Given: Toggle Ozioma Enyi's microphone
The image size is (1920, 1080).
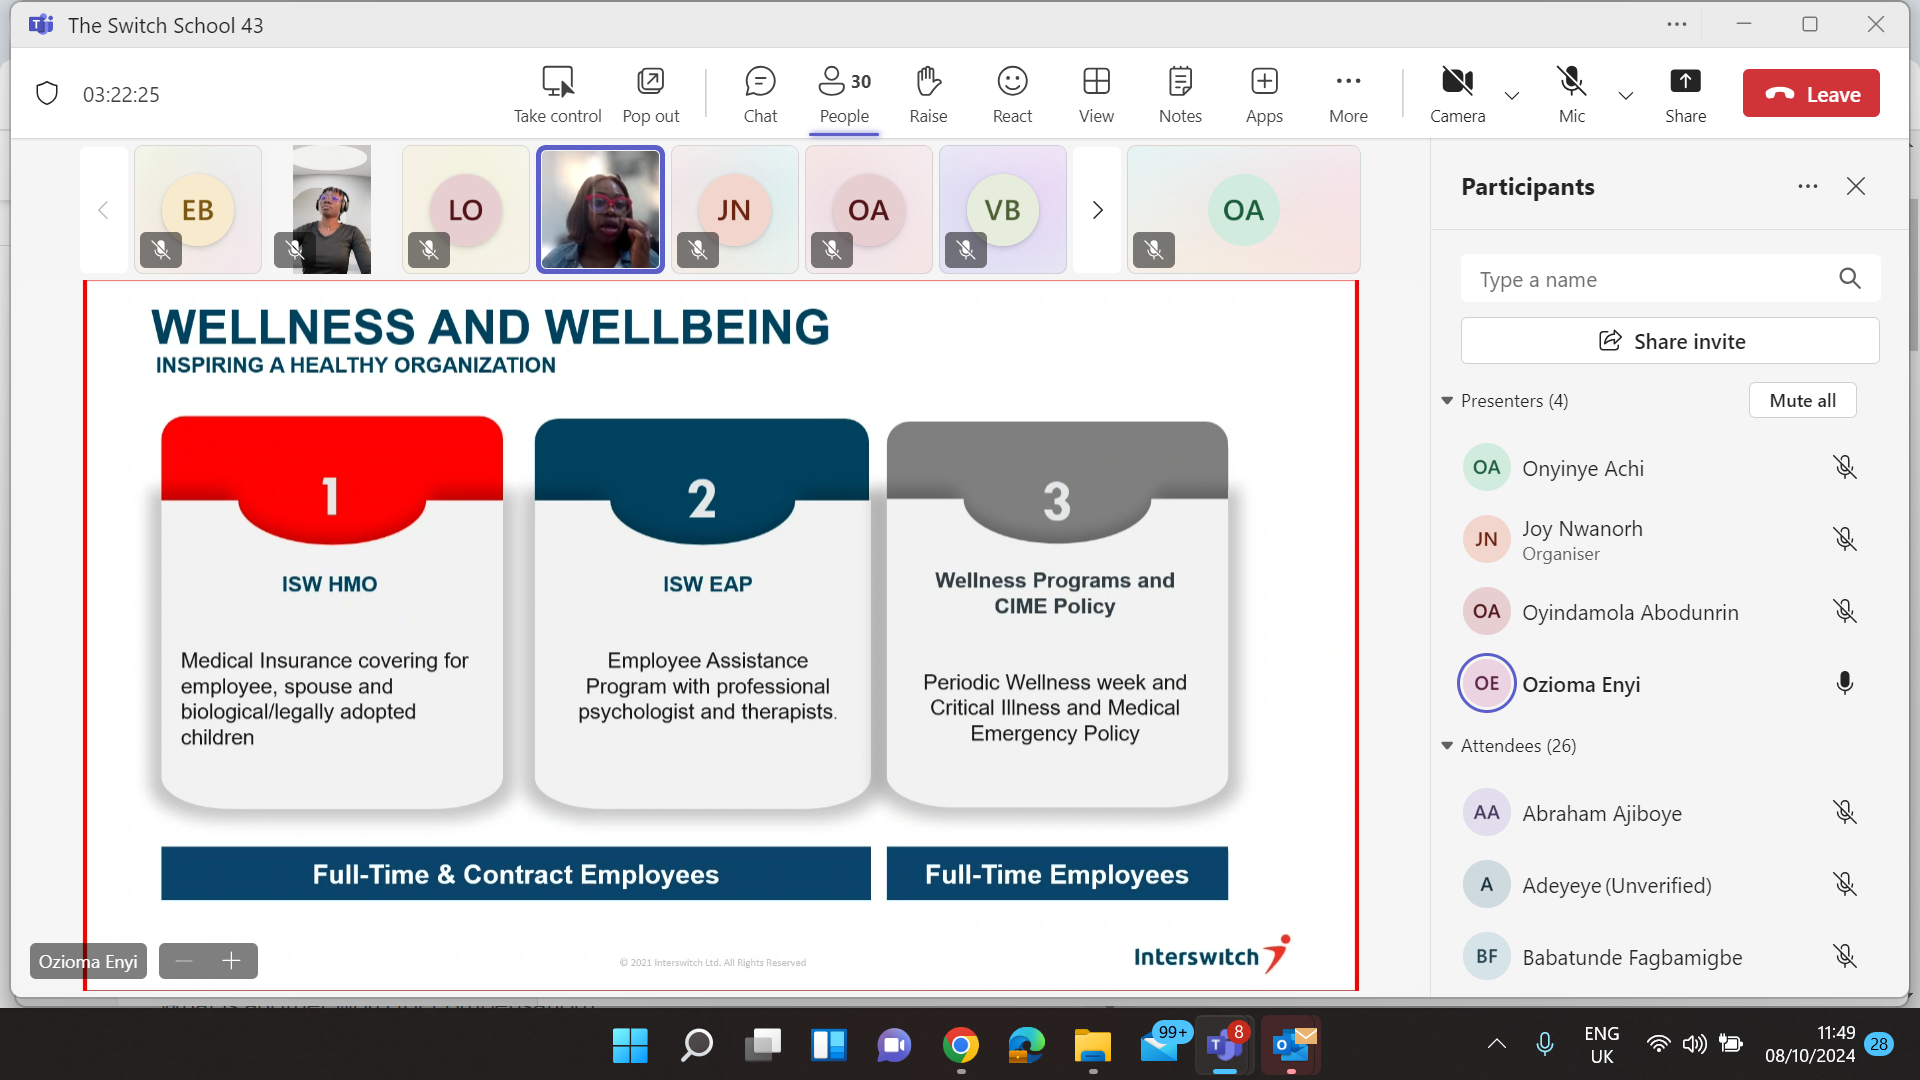Looking at the screenshot, I should (1845, 684).
